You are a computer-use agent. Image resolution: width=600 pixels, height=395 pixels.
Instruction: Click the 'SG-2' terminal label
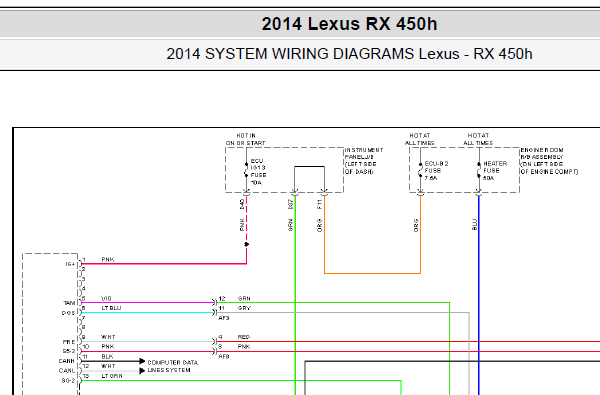[68, 380]
